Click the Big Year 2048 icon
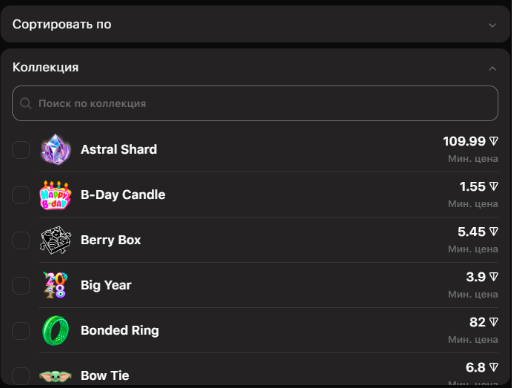Image resolution: width=512 pixels, height=388 pixels. pos(55,285)
